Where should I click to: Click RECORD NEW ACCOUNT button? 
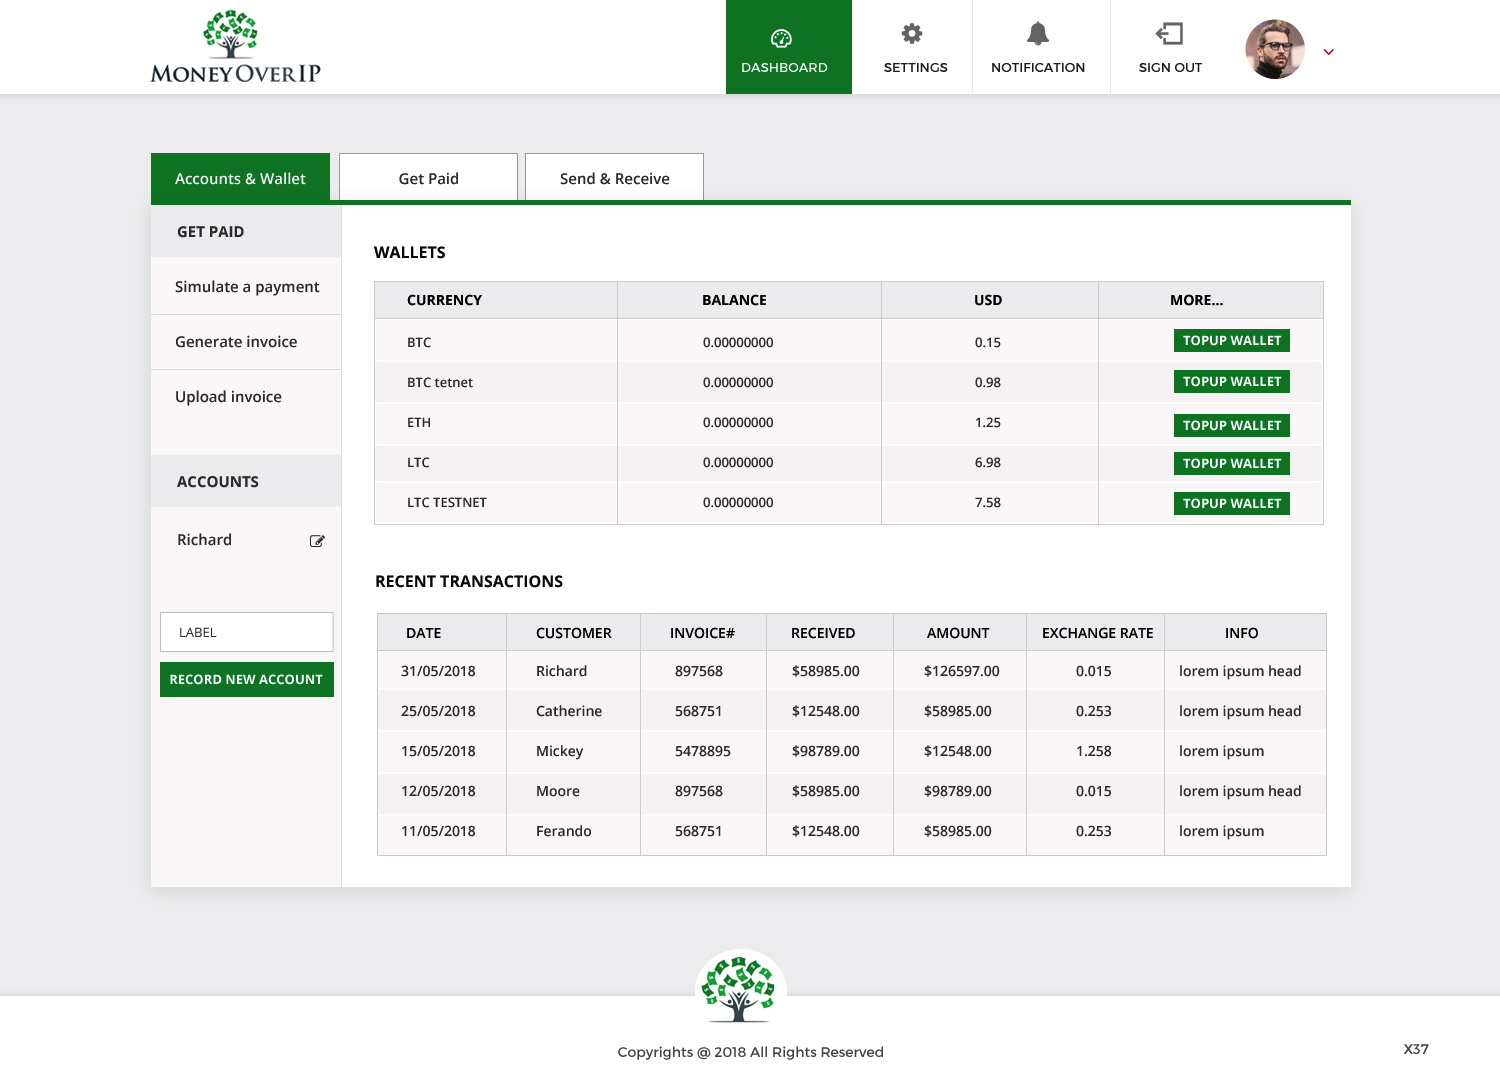246,679
